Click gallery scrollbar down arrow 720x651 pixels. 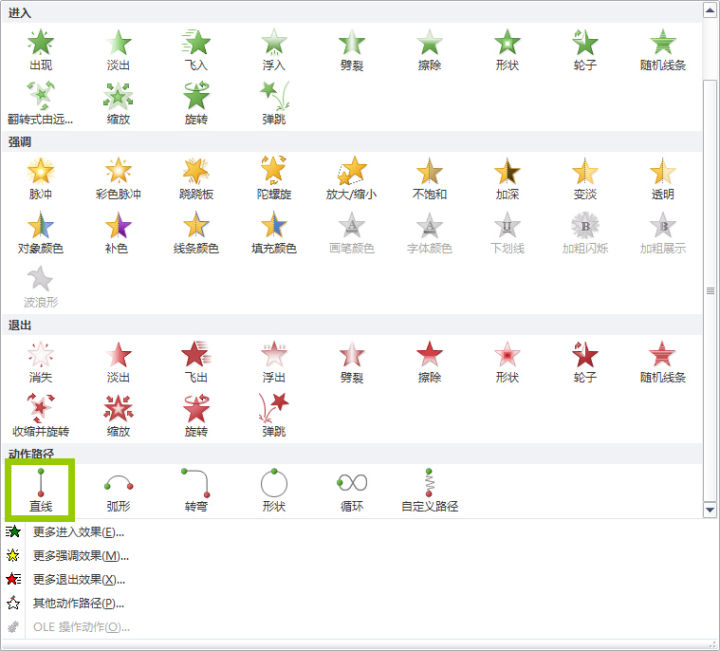coord(710,509)
